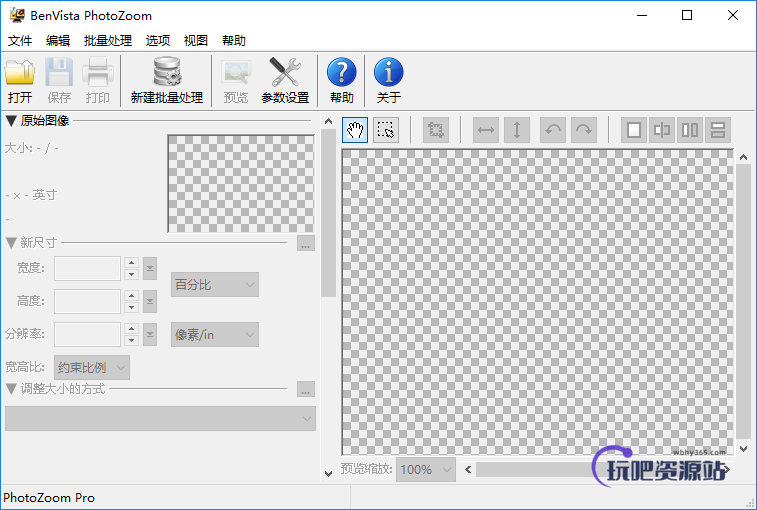Open the Batch (批量处理) menu

point(108,41)
